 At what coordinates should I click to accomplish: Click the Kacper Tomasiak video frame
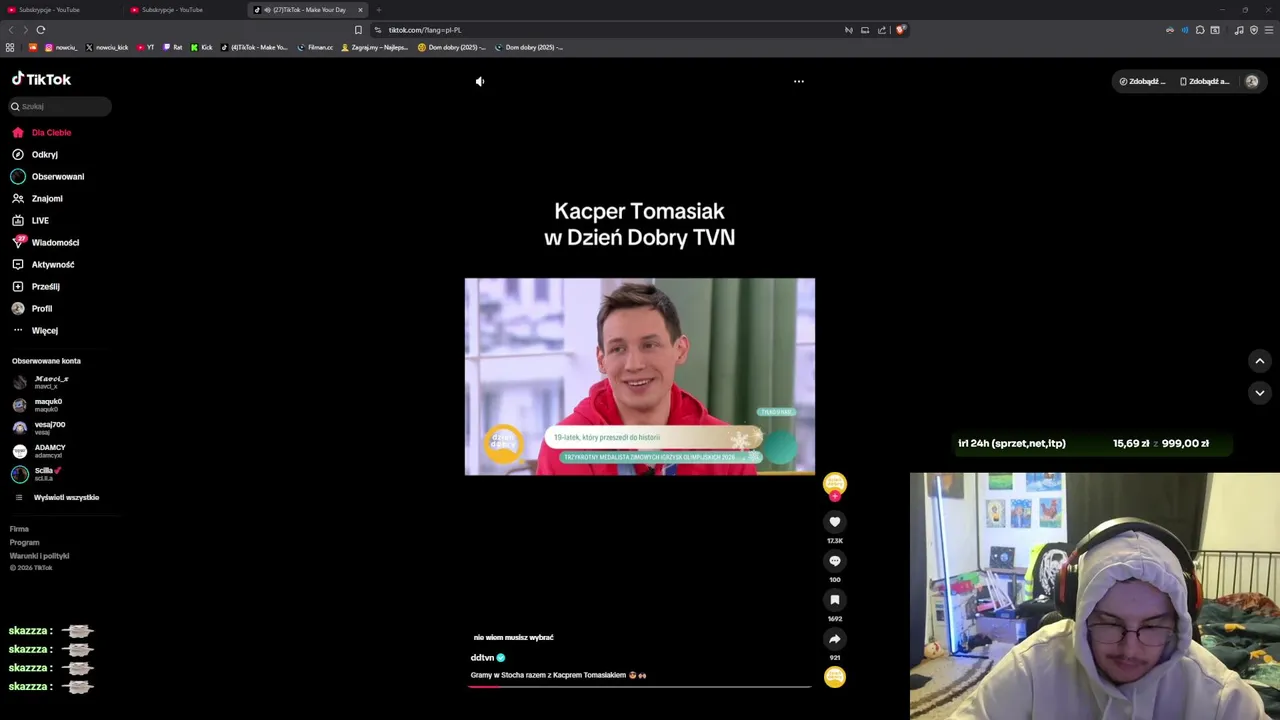[x=640, y=377]
